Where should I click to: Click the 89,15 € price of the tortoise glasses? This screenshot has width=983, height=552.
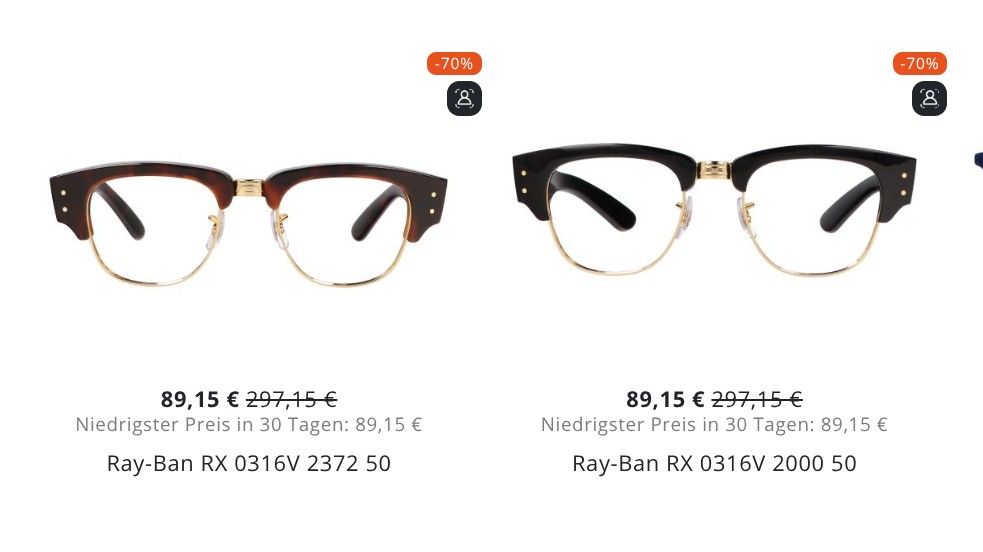(x=199, y=399)
